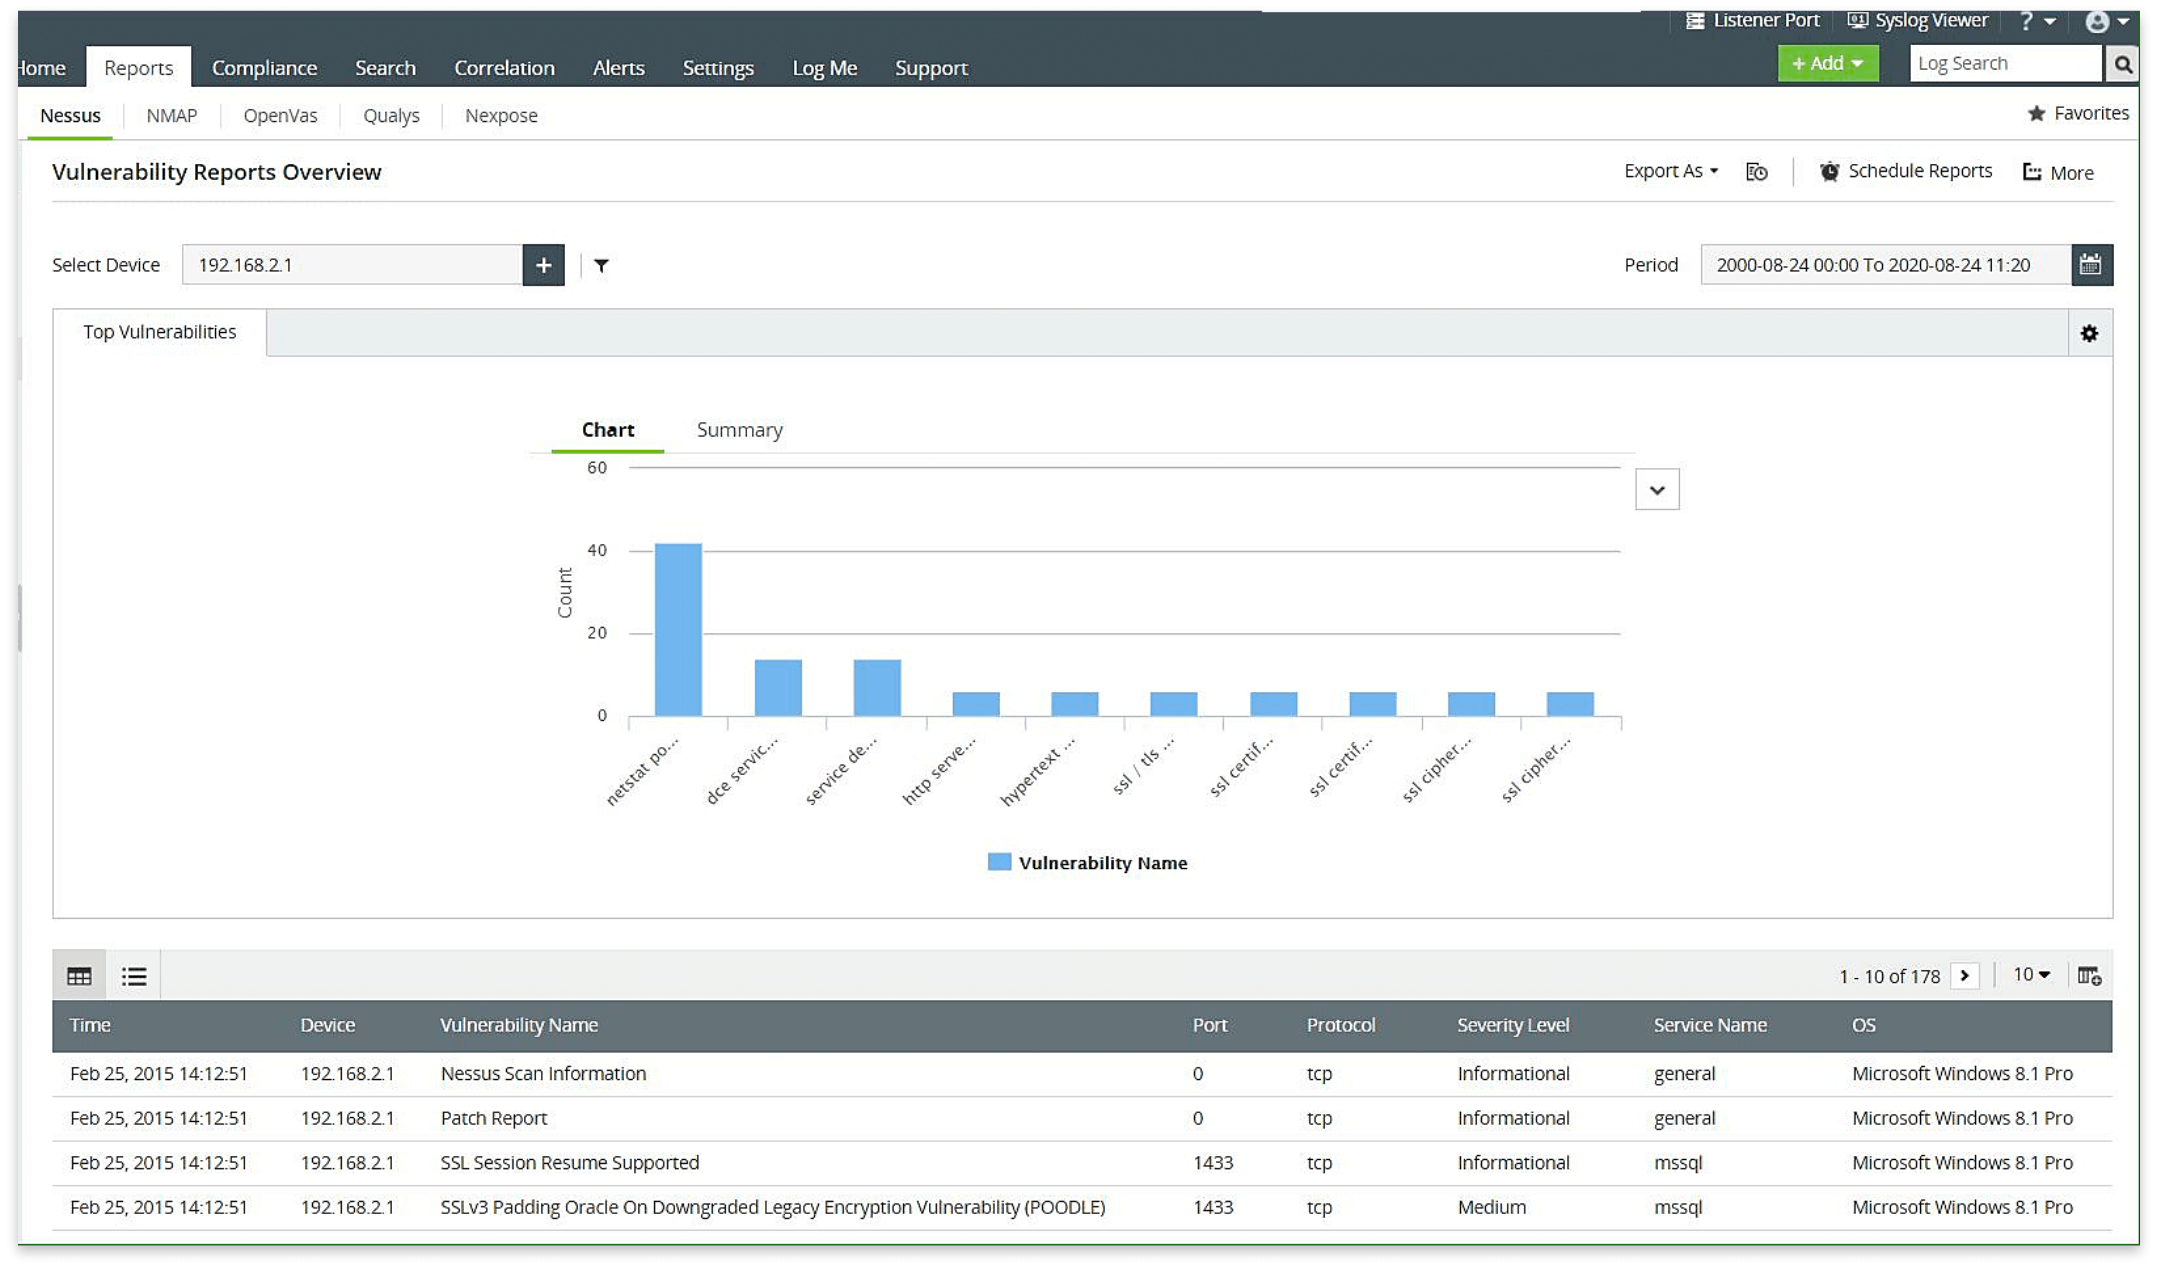2158x1274 pixels.
Task: Open the period calendar picker icon
Action: pyautogui.click(x=2090, y=265)
